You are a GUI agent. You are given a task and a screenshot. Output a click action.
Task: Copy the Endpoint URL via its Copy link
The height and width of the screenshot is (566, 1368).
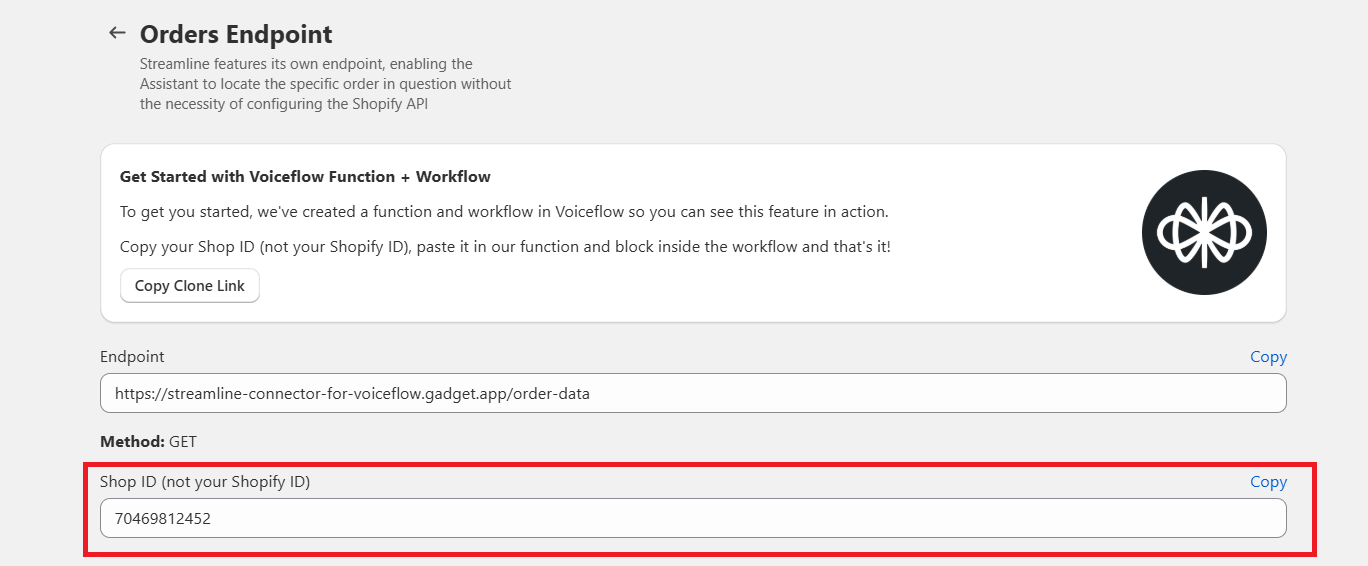(1268, 357)
